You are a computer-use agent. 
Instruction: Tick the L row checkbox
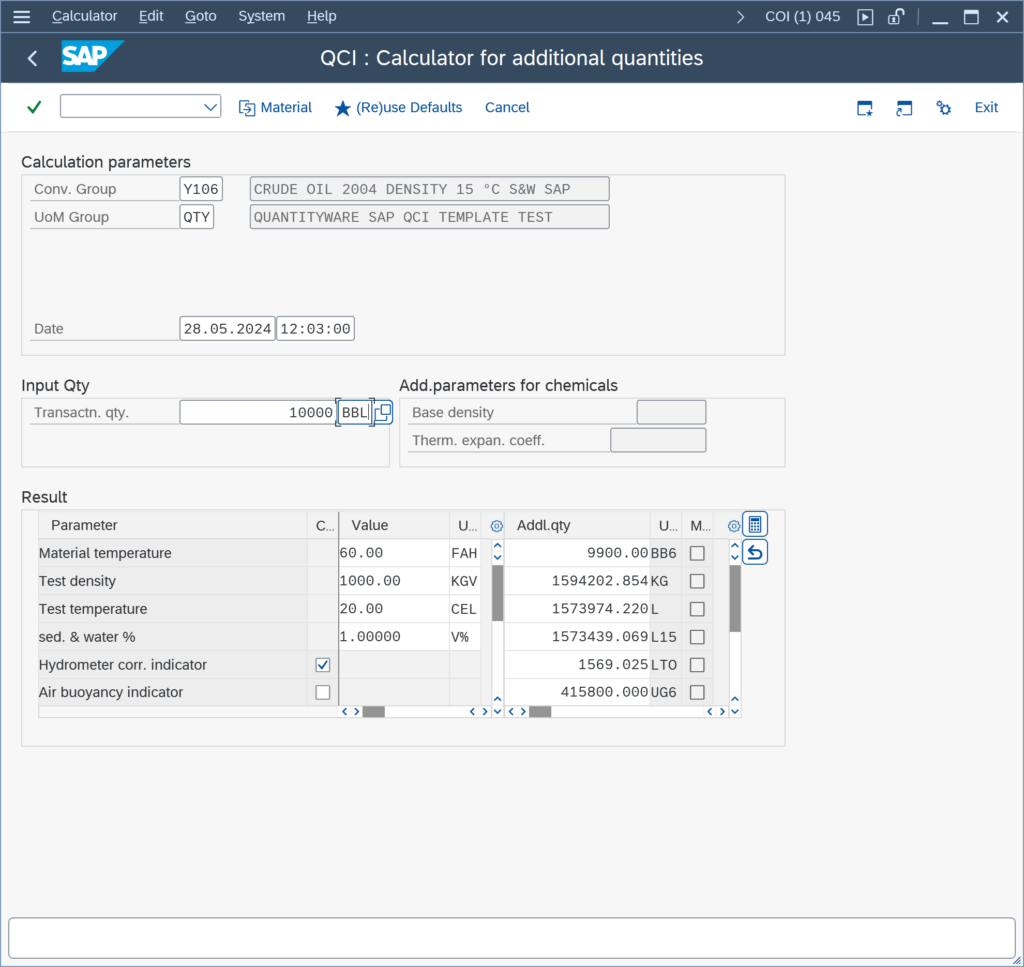click(697, 609)
